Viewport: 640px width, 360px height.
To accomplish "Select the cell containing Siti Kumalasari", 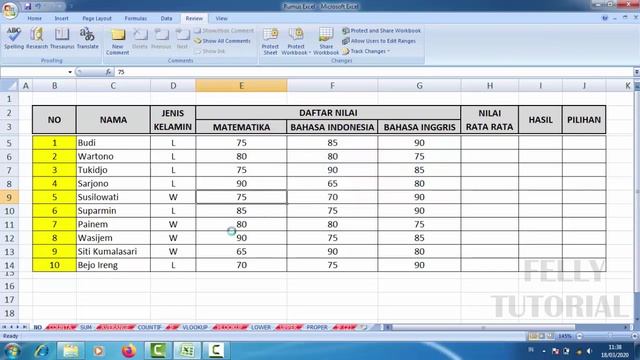I will tap(113, 251).
